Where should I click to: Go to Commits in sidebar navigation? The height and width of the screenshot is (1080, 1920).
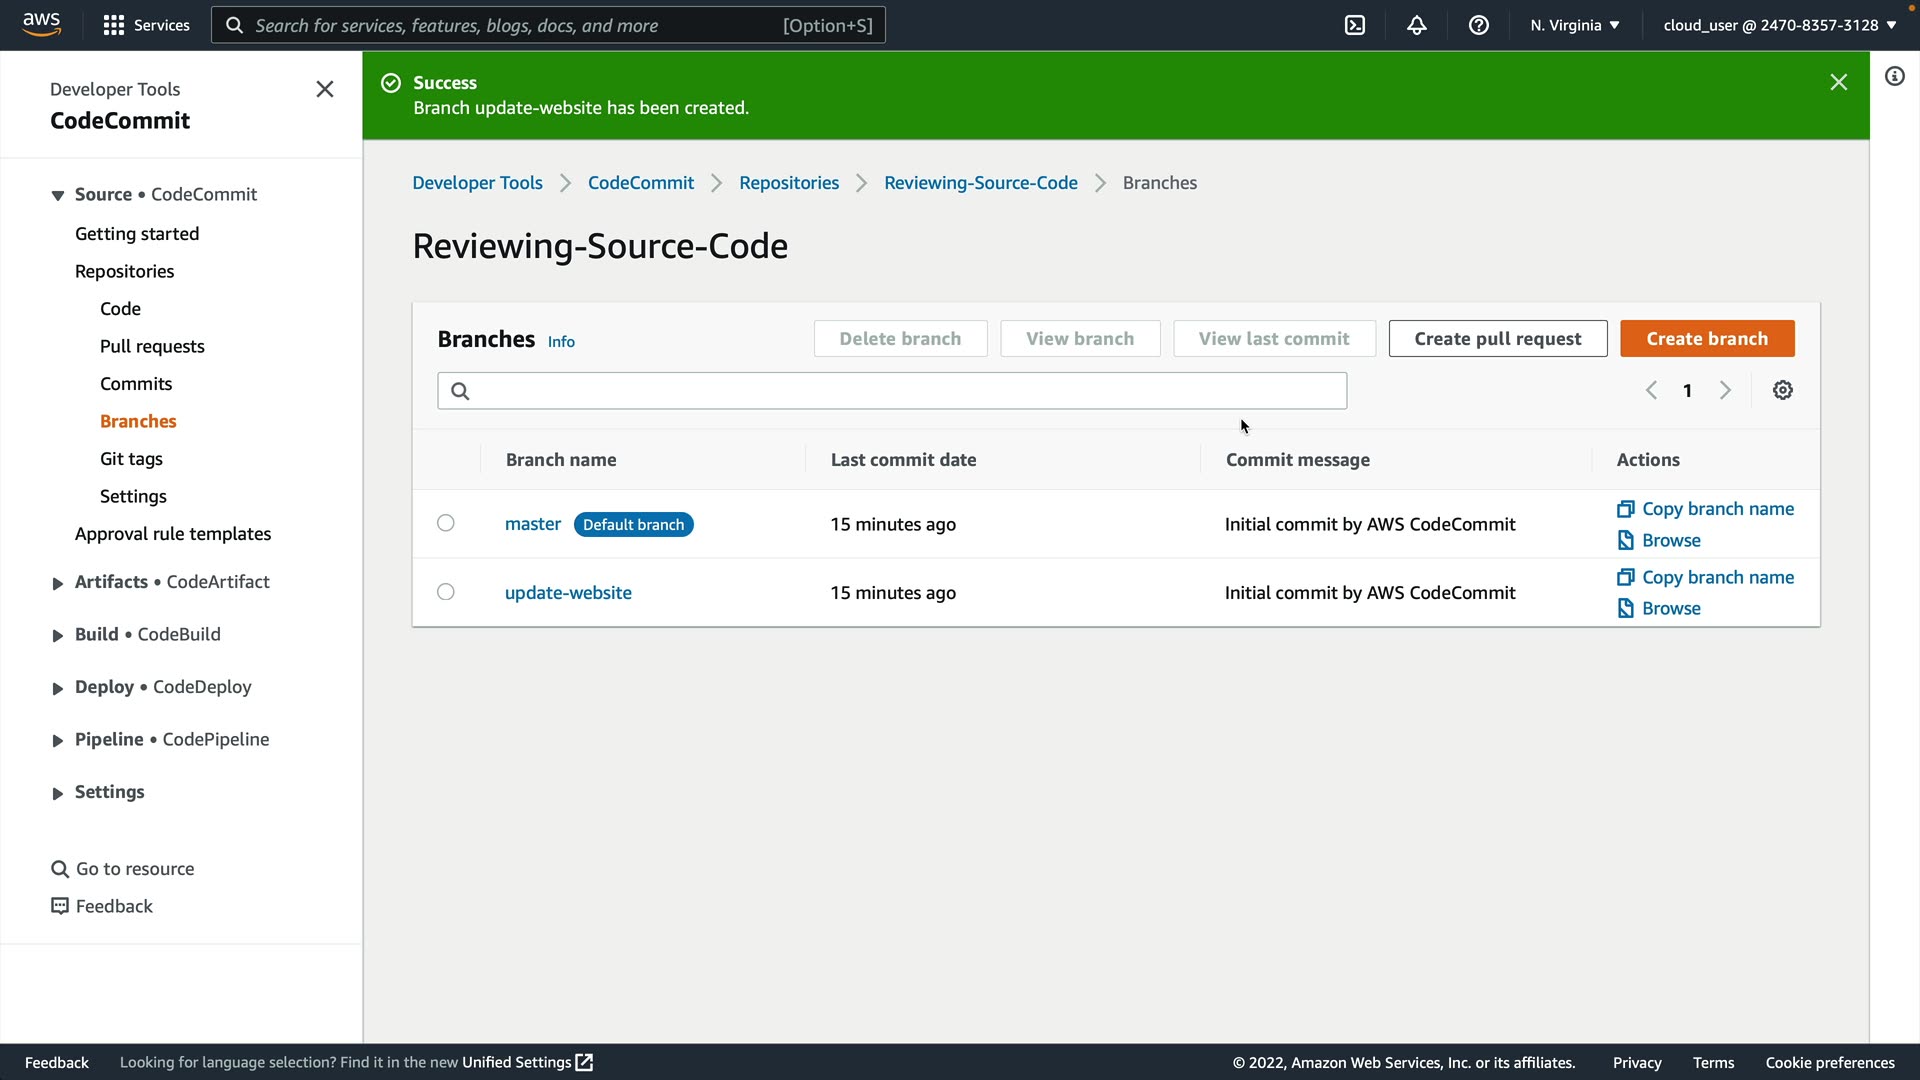click(136, 384)
